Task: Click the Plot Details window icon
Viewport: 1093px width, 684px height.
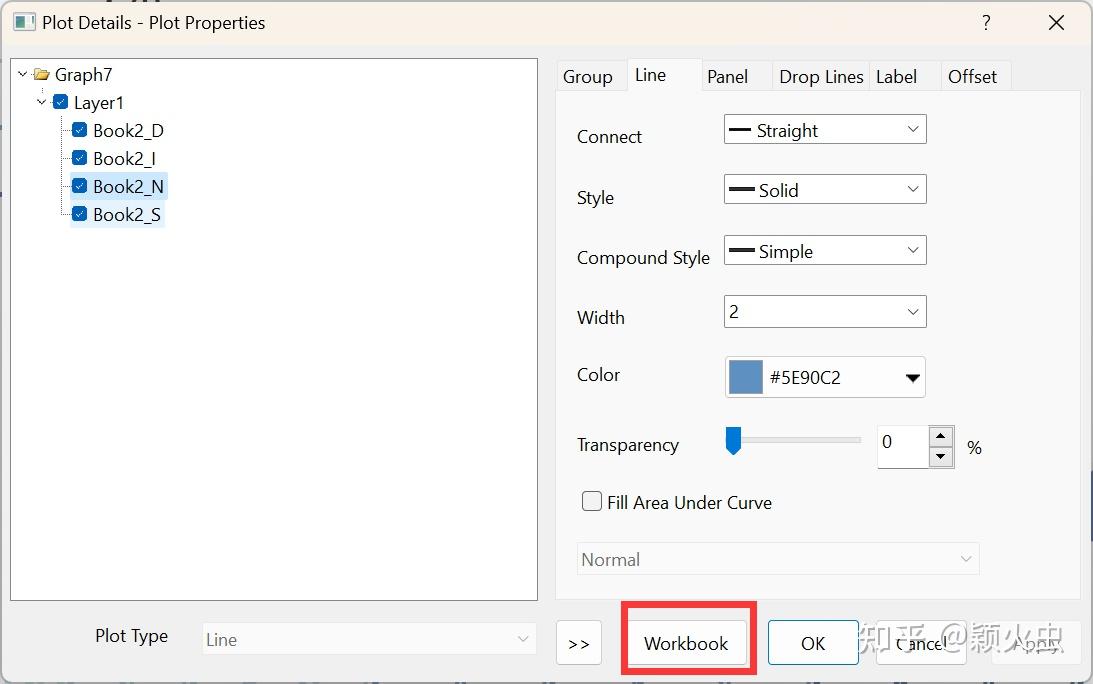Action: [x=24, y=22]
